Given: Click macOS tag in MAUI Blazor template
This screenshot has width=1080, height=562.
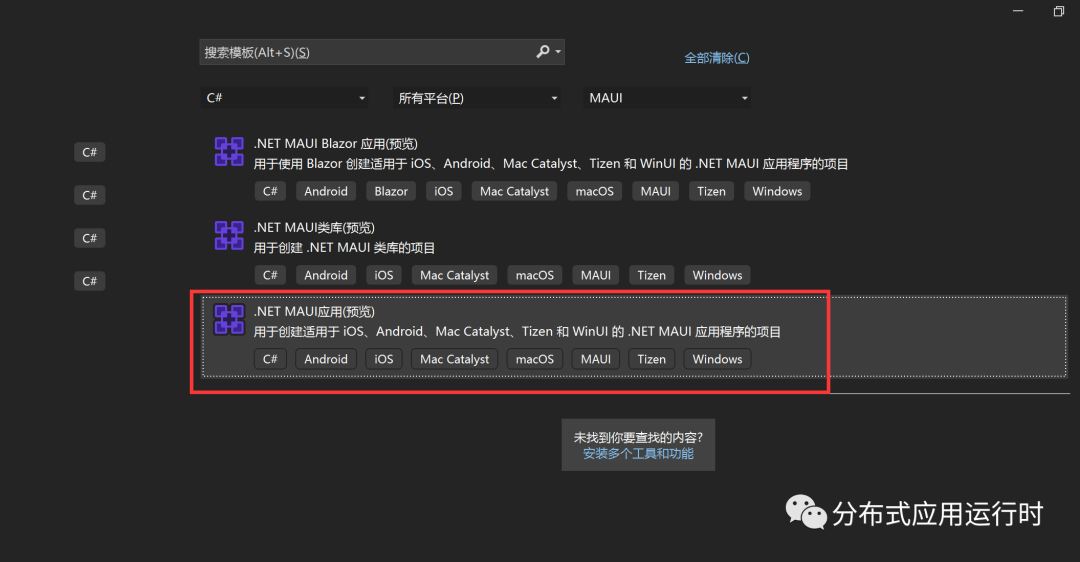Looking at the screenshot, I should (594, 191).
